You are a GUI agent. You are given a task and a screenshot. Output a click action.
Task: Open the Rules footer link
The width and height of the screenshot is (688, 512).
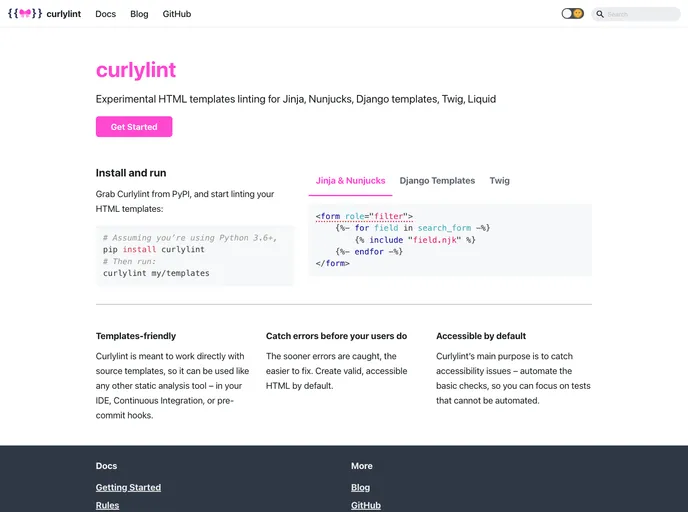point(107,505)
